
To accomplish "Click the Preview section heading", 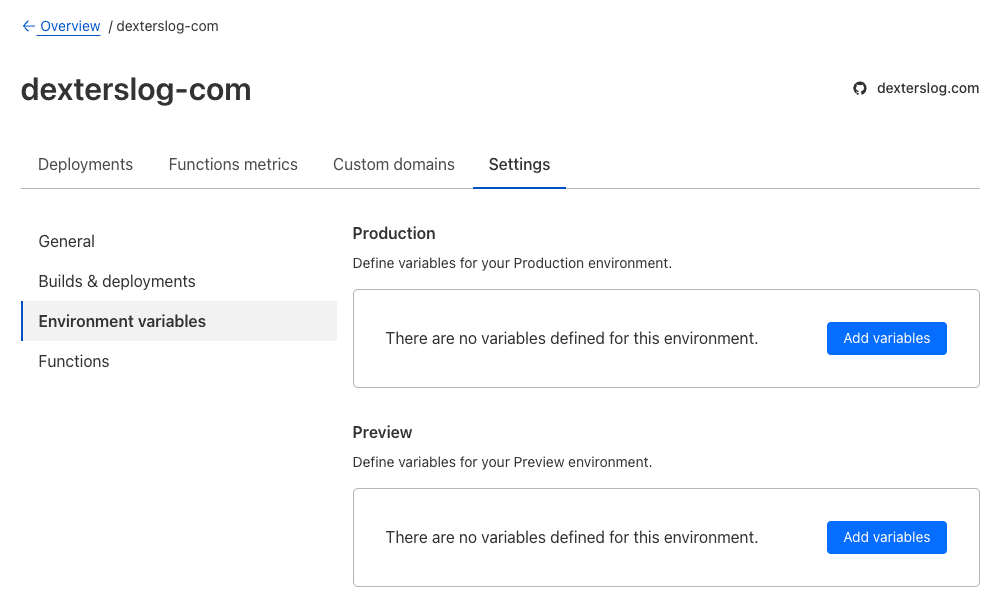I will tap(382, 432).
